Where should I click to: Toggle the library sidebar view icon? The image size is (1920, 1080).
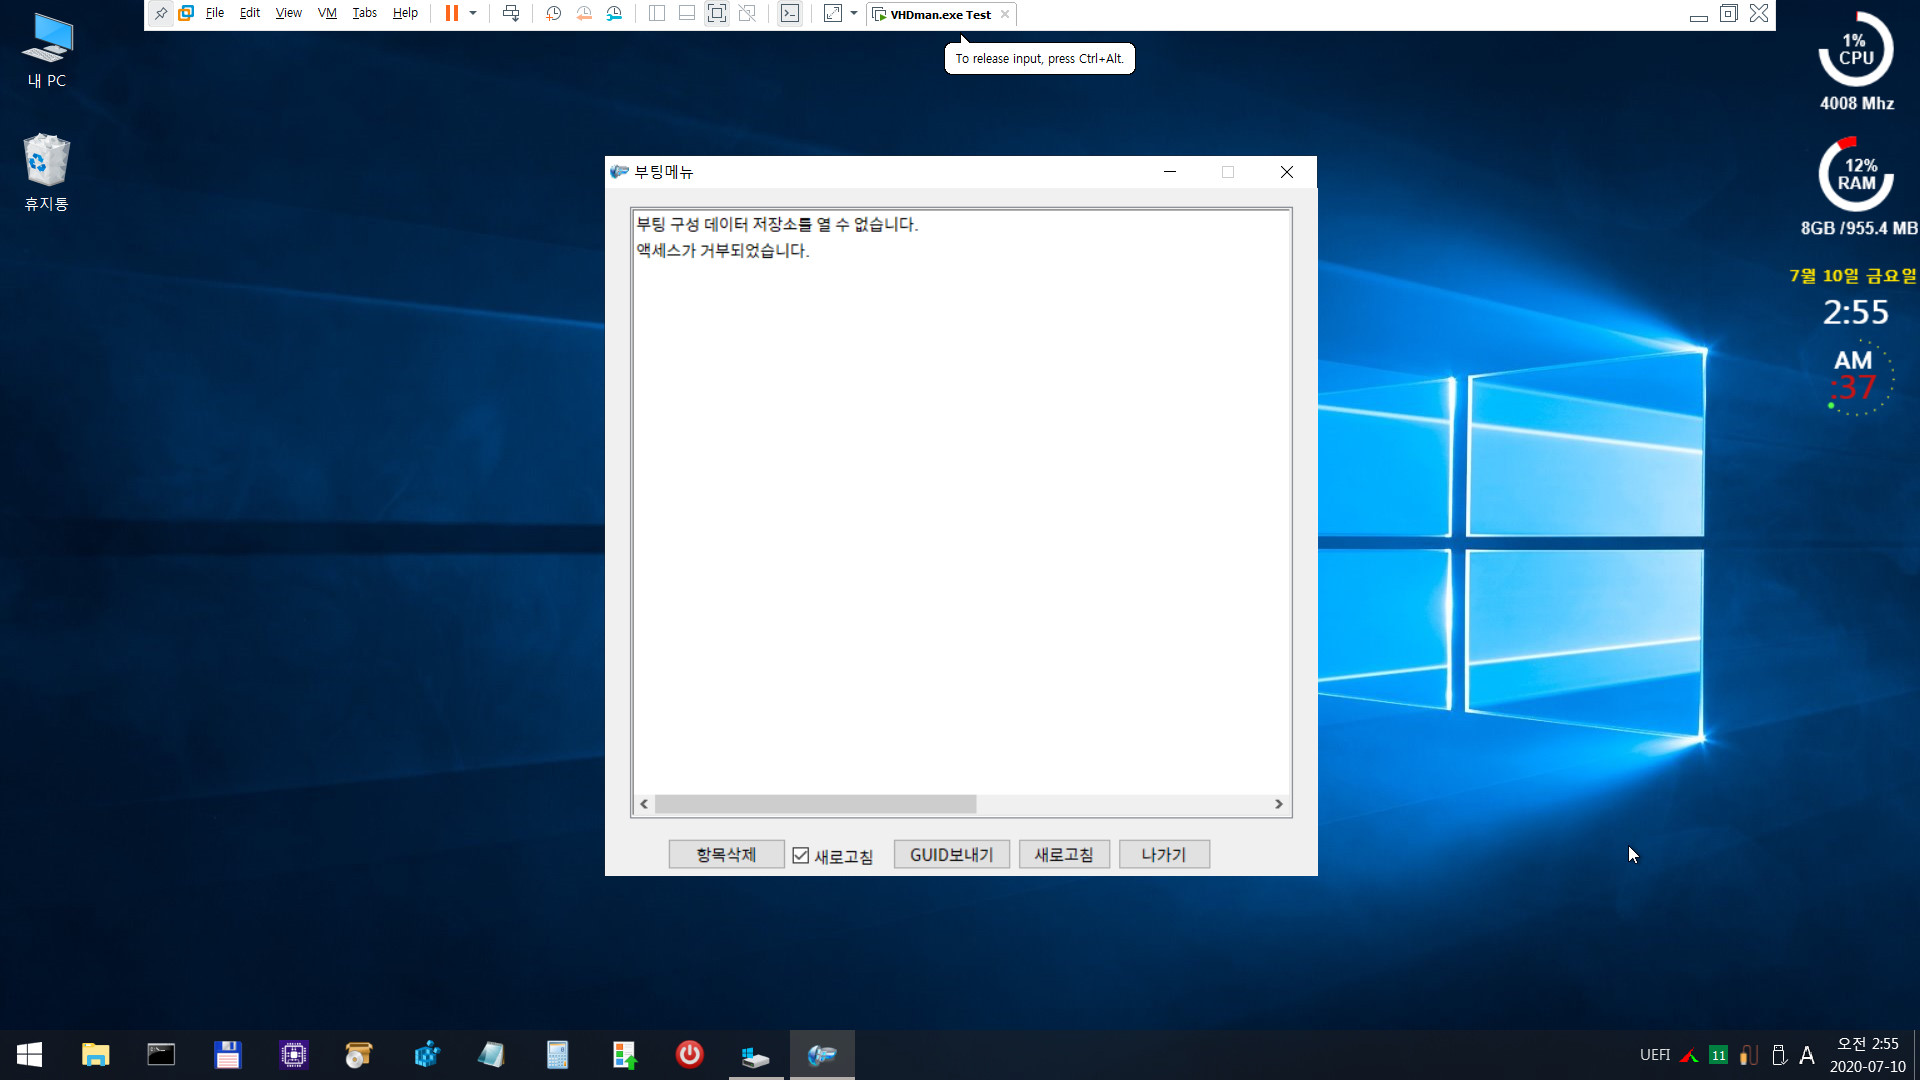coord(657,14)
